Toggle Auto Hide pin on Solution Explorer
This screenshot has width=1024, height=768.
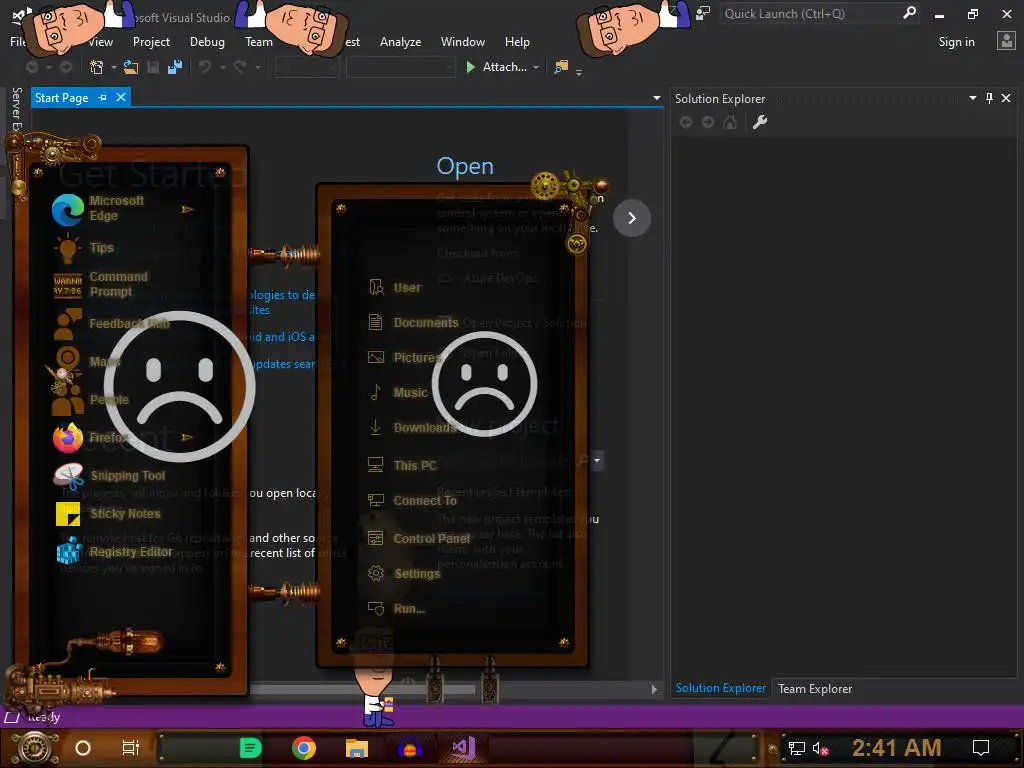[989, 98]
